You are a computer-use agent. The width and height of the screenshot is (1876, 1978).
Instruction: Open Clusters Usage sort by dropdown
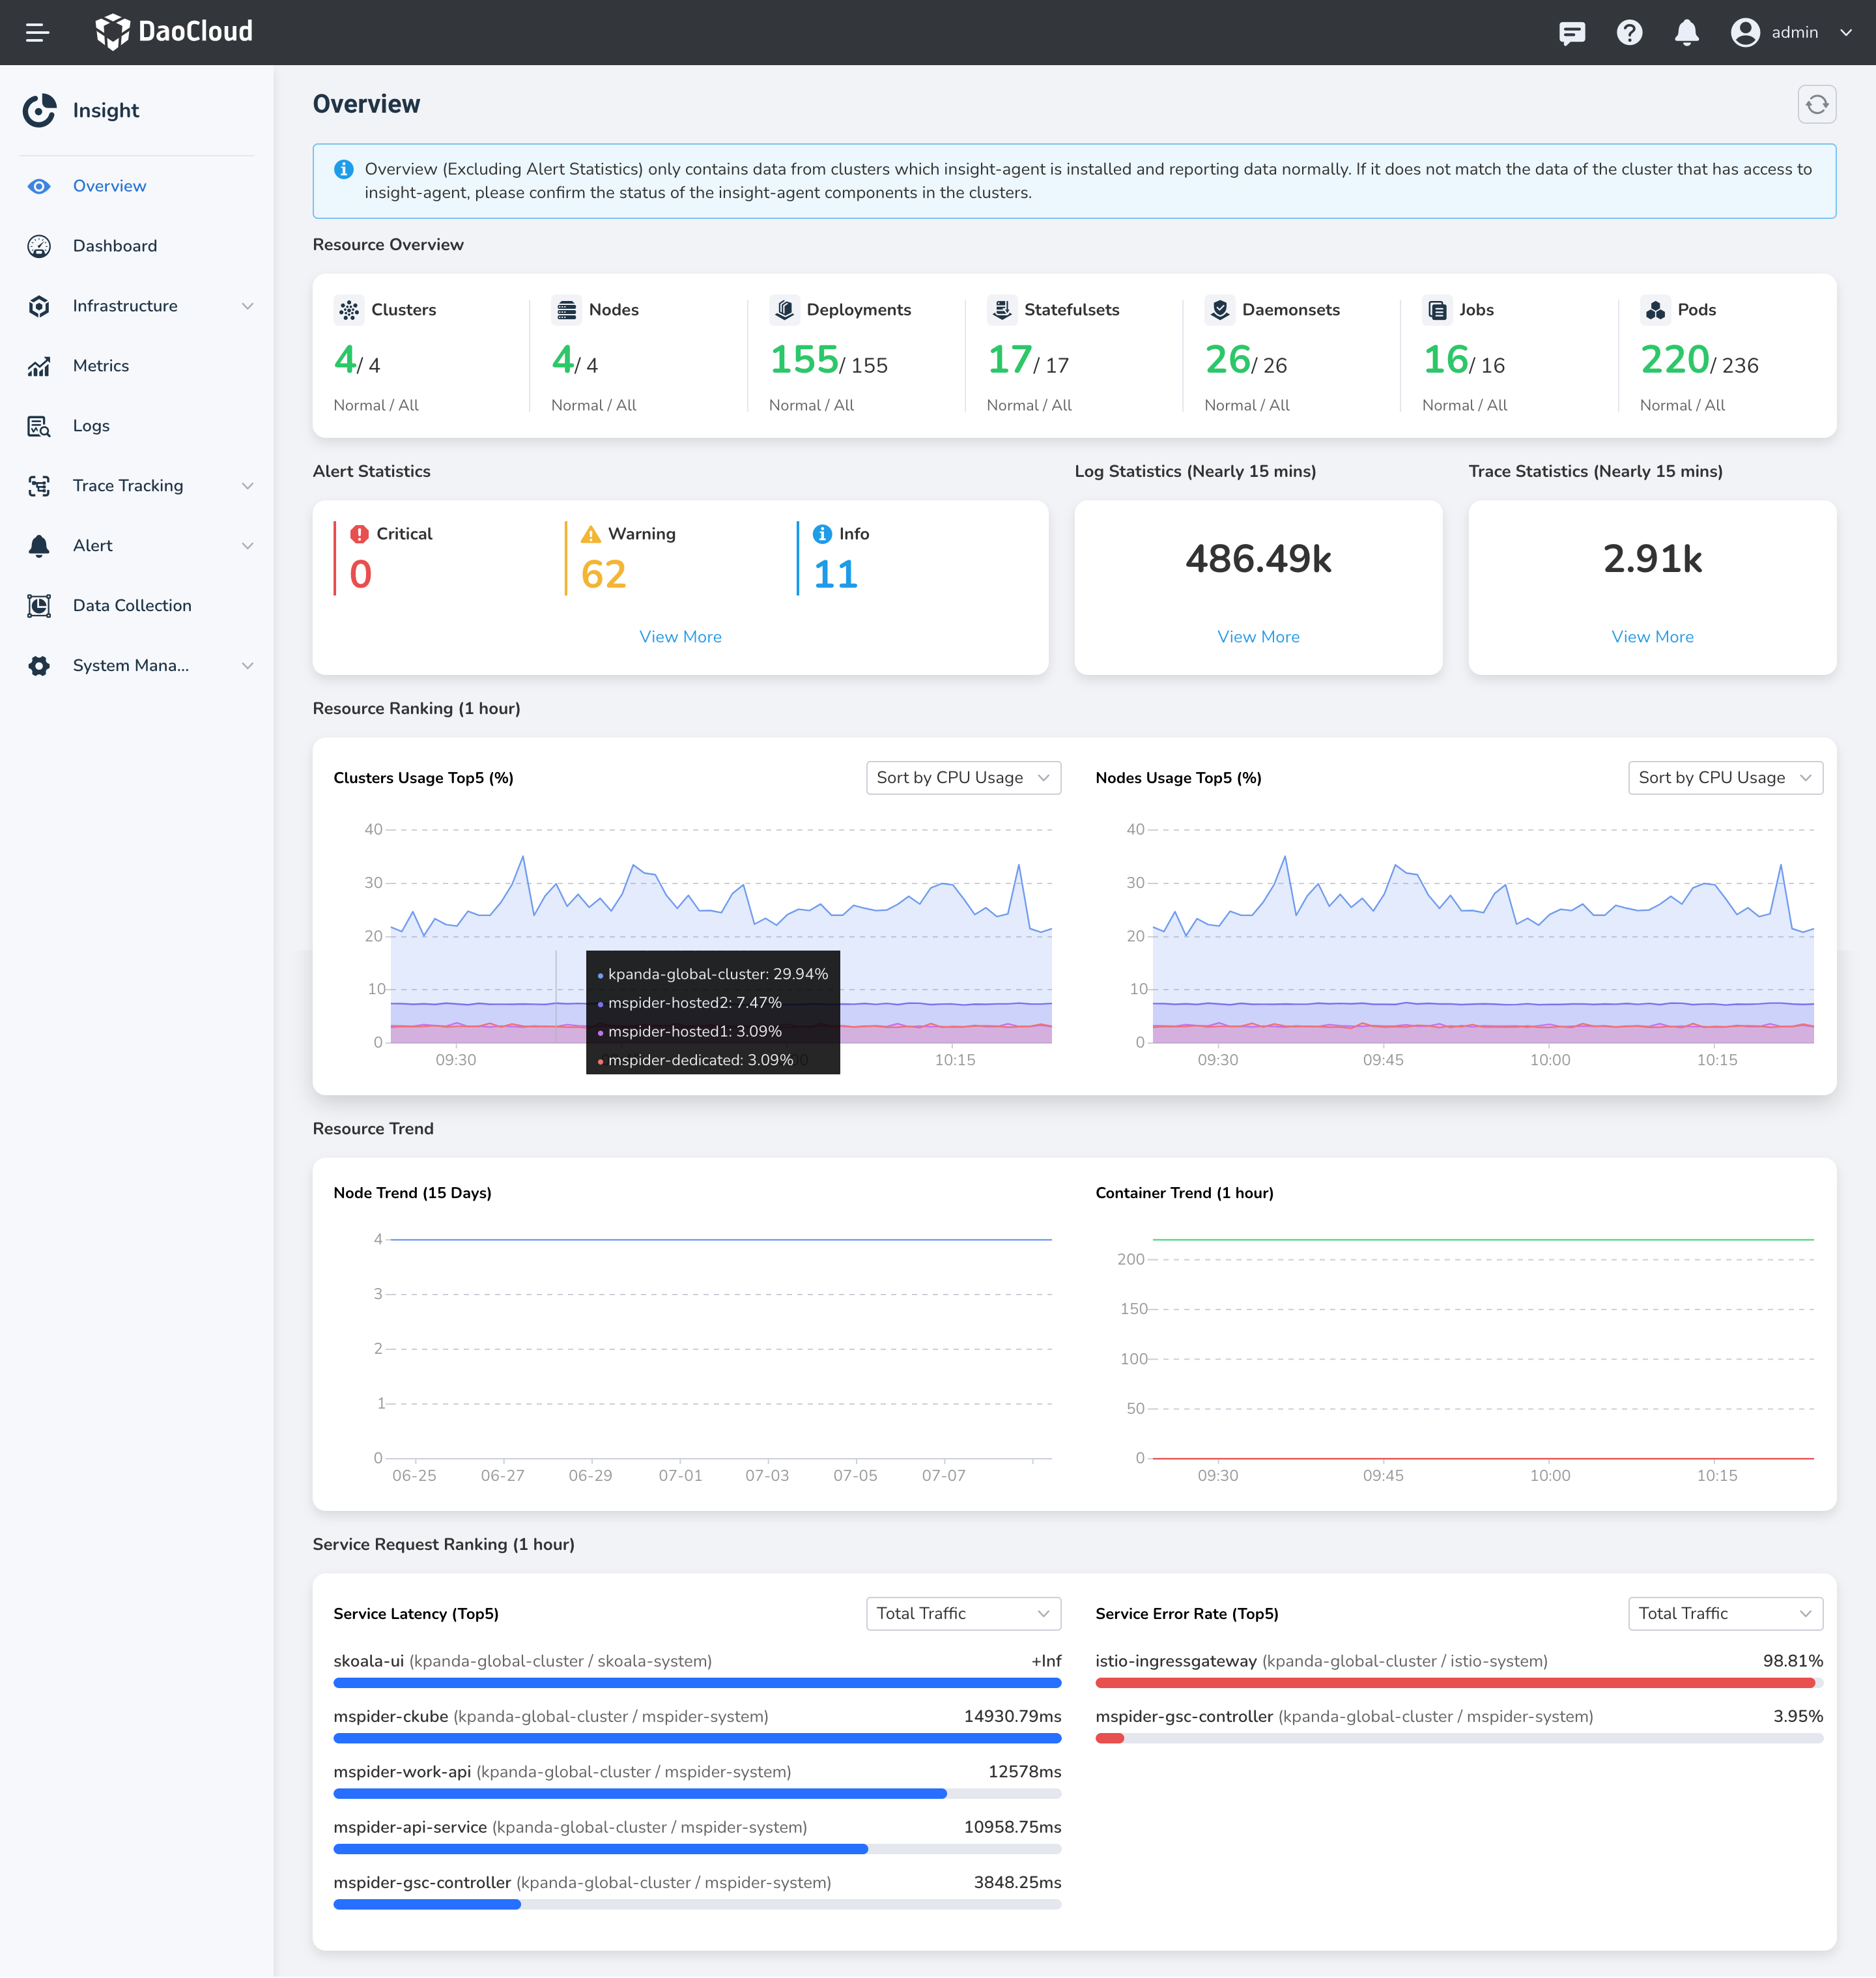962,778
